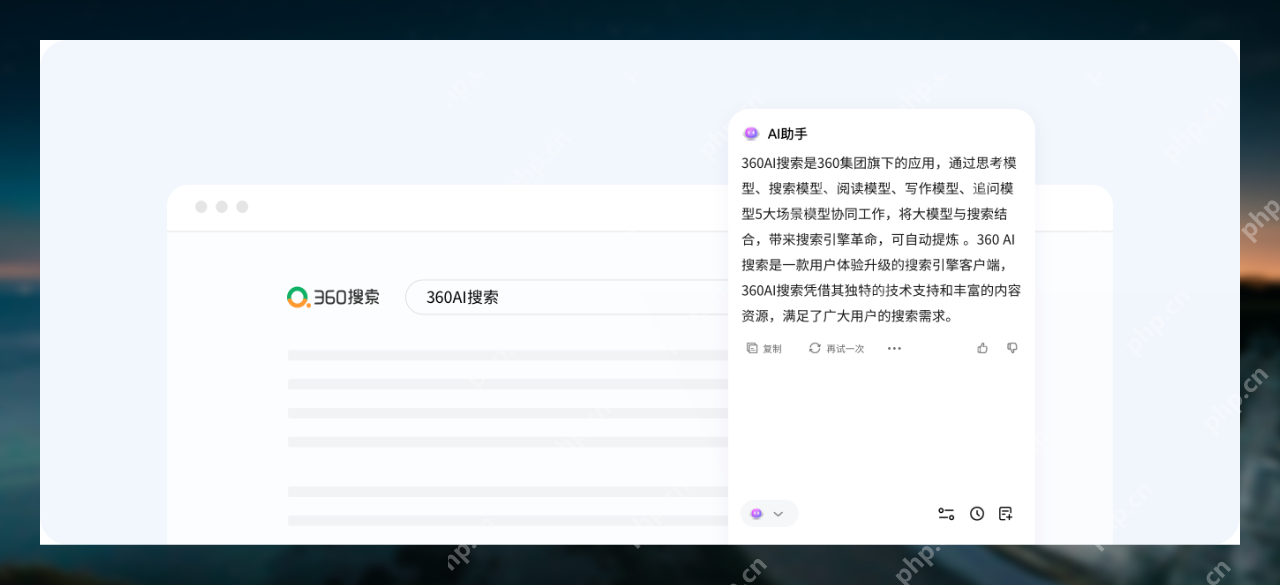
Task: Expand the assistant model selector dropdown
Action: click(769, 513)
